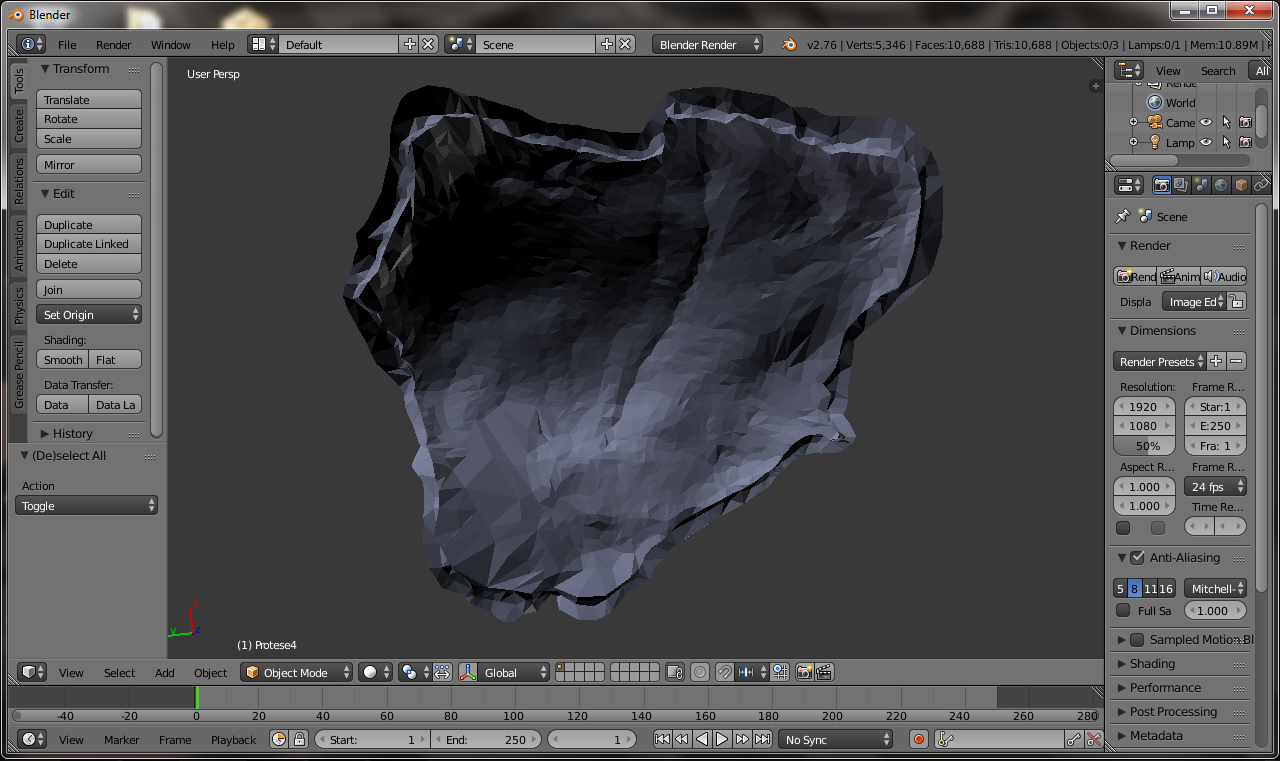Toggle the lock interface icon beside Image Editor
This screenshot has height=761, width=1280.
[x=1237, y=301]
